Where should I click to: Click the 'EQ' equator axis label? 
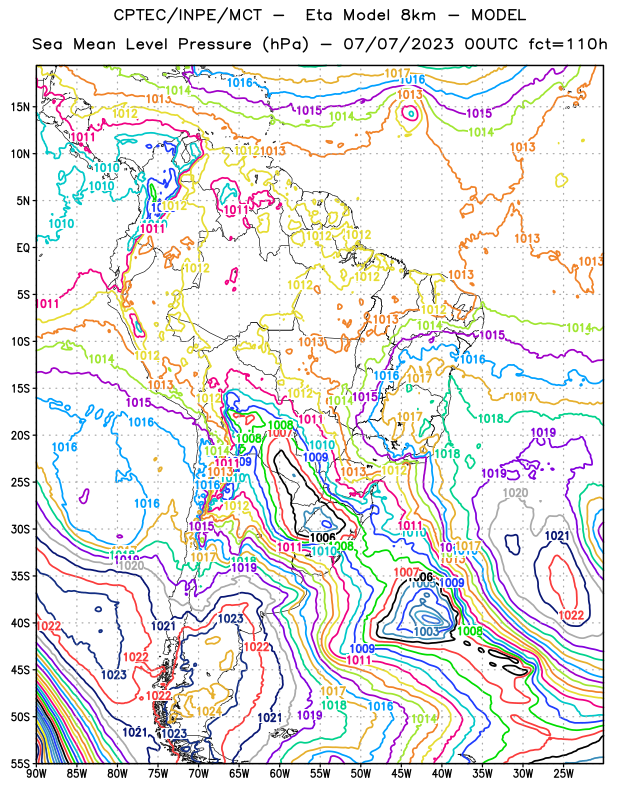[x=23, y=248]
